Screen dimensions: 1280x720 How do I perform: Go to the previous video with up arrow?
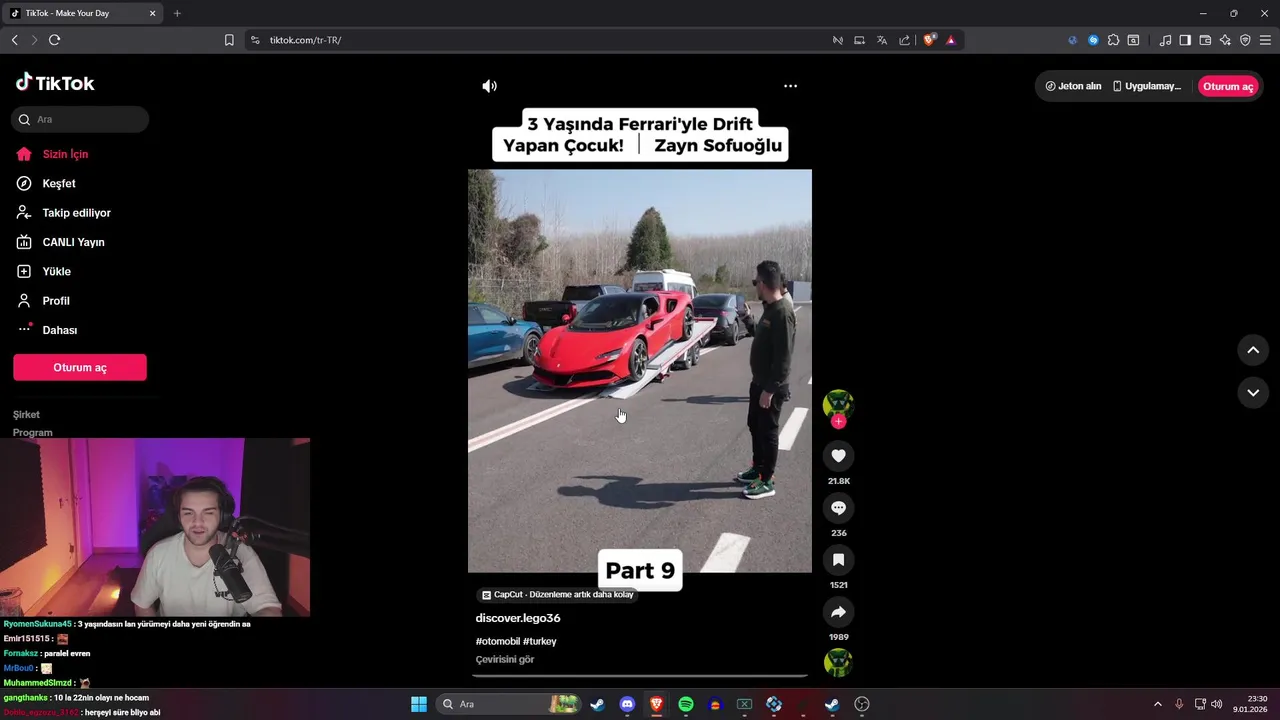coord(1253,350)
